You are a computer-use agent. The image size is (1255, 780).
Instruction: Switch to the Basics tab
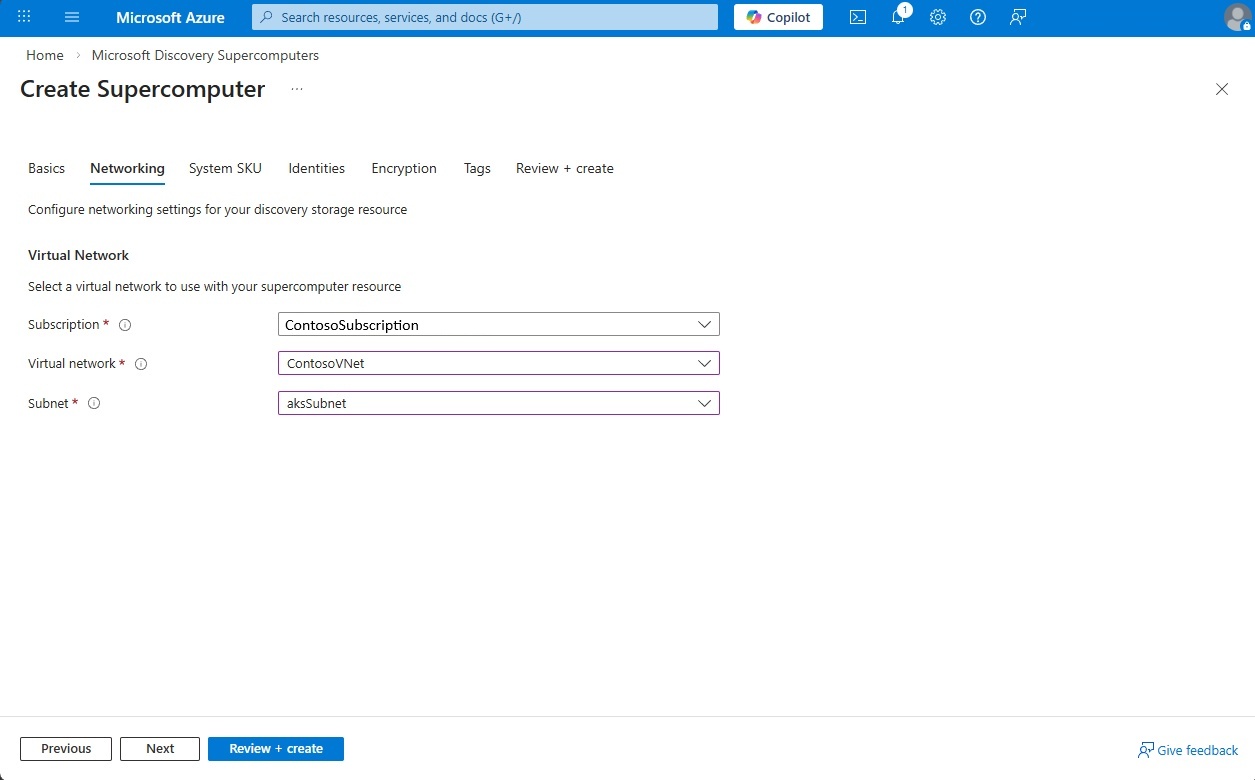[x=46, y=168]
